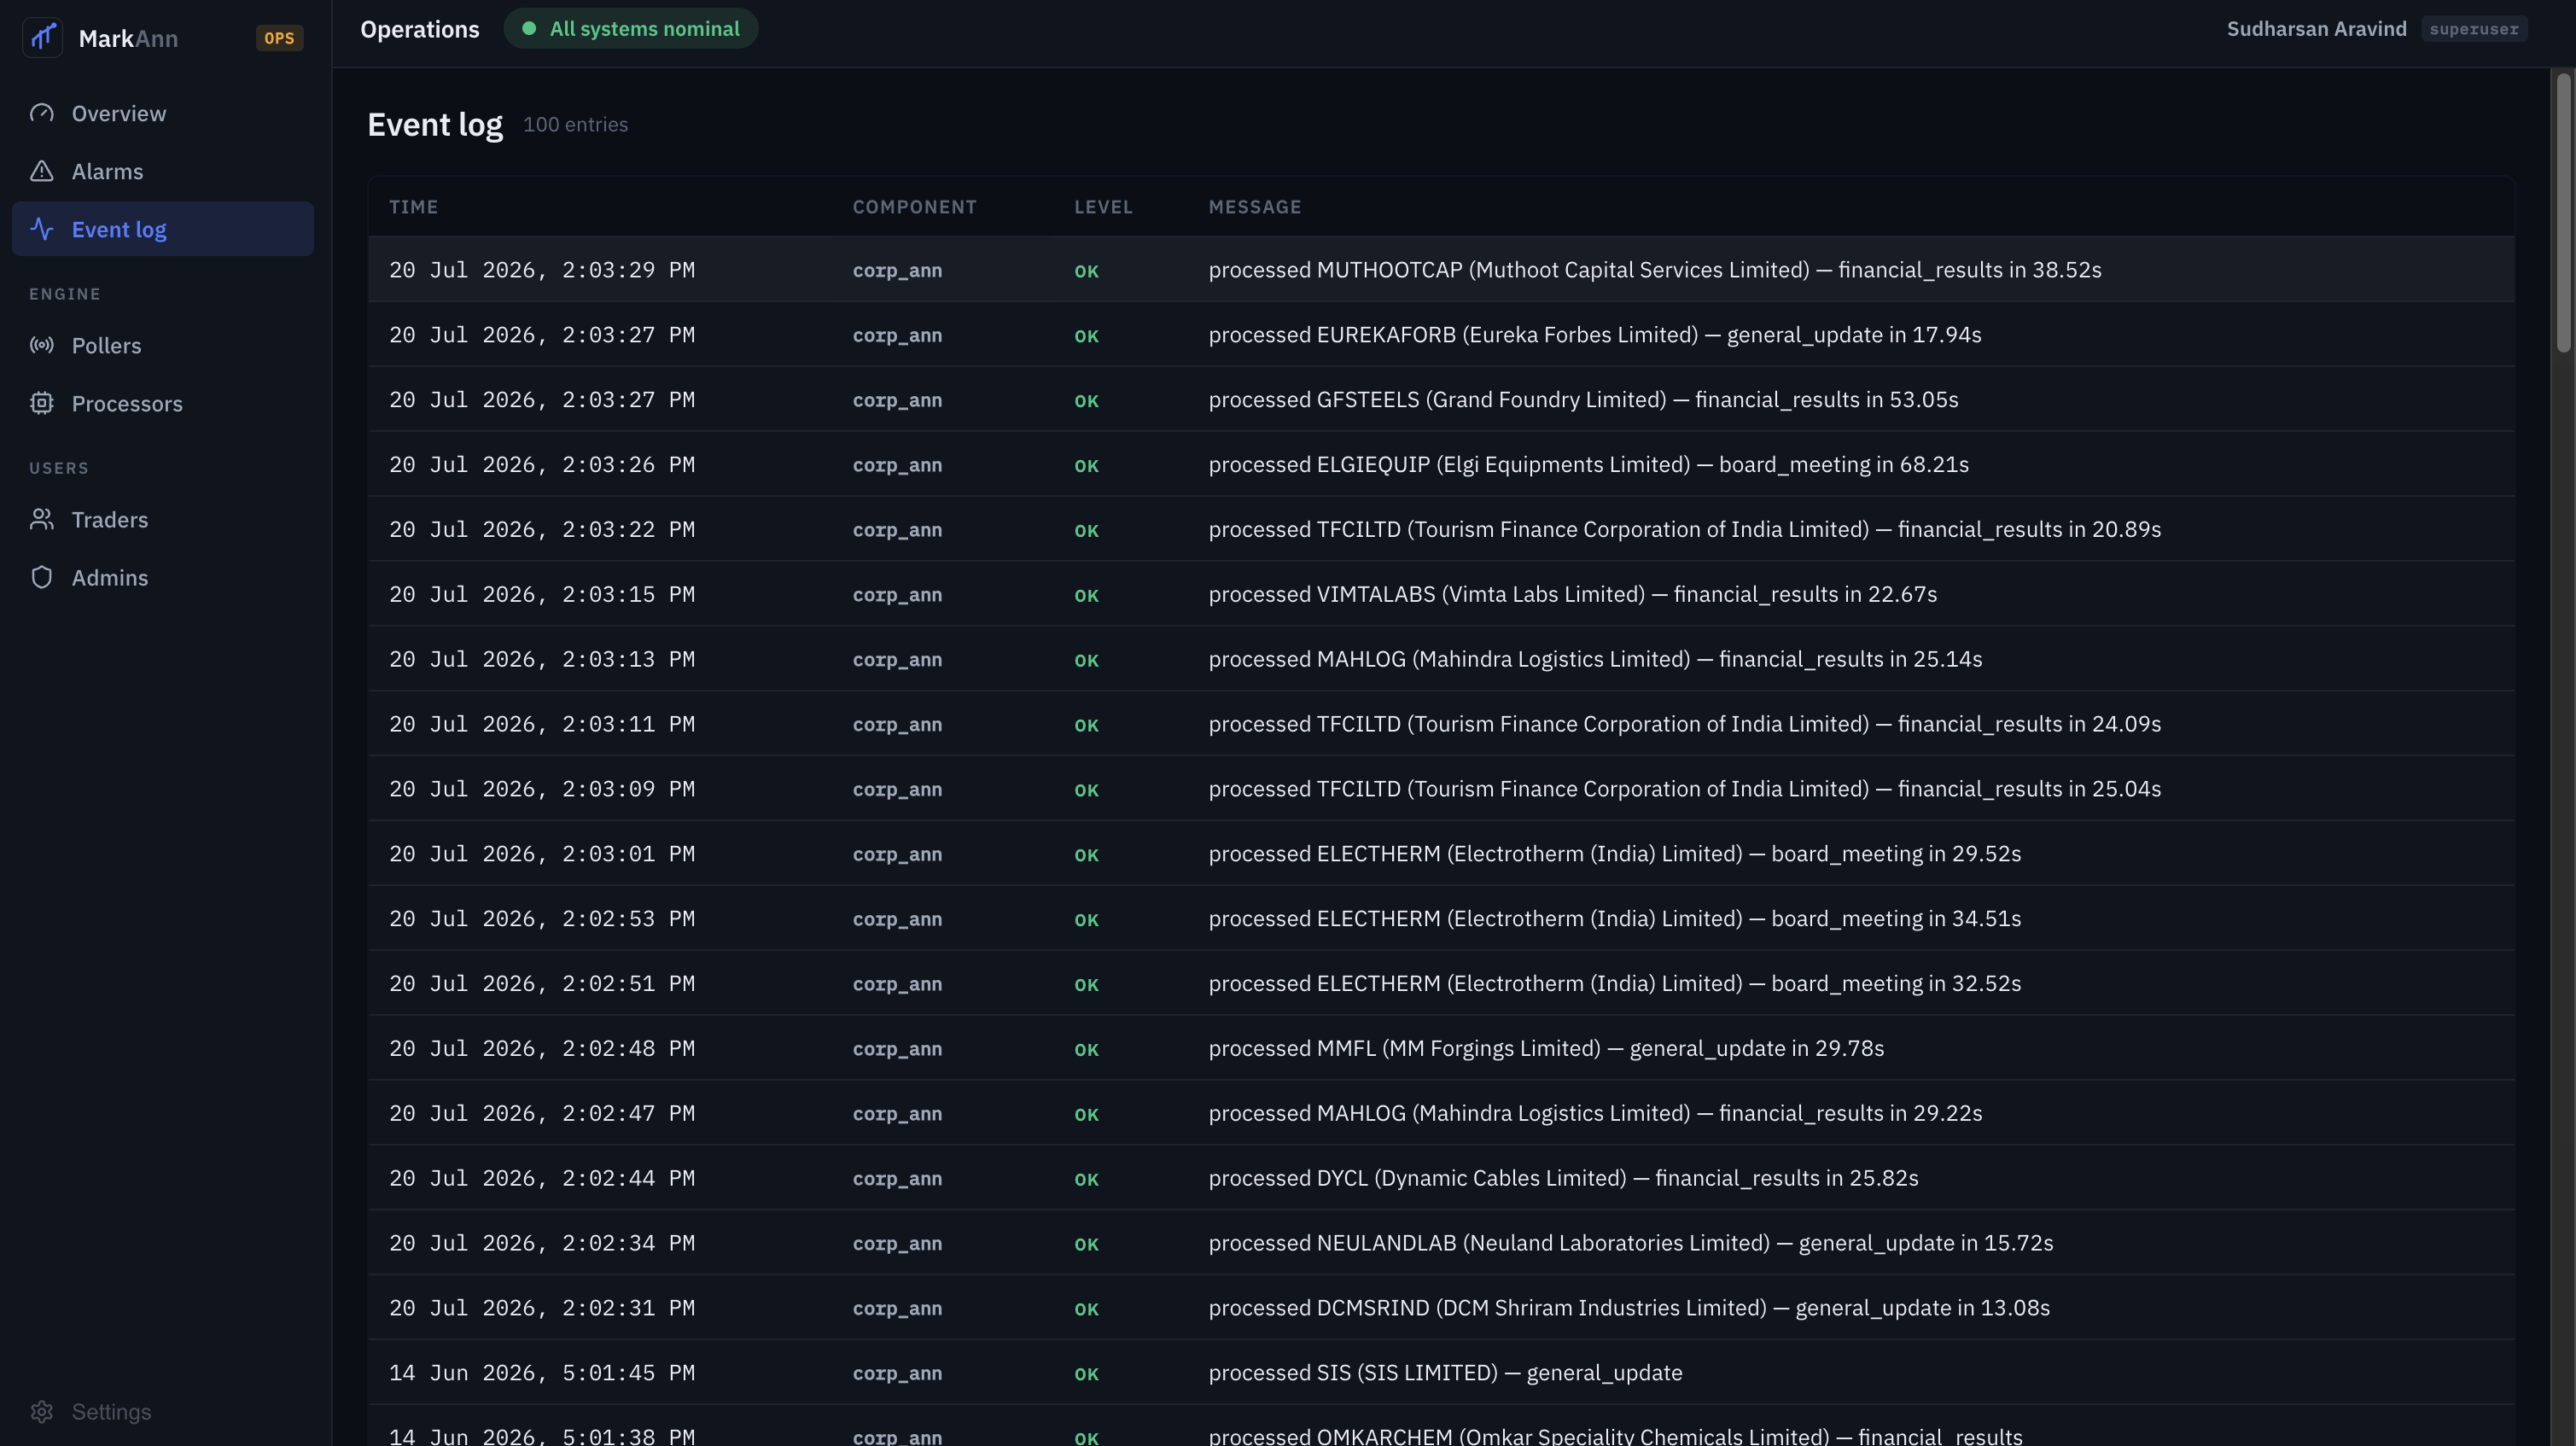Click the Admins shield icon

tap(42, 577)
